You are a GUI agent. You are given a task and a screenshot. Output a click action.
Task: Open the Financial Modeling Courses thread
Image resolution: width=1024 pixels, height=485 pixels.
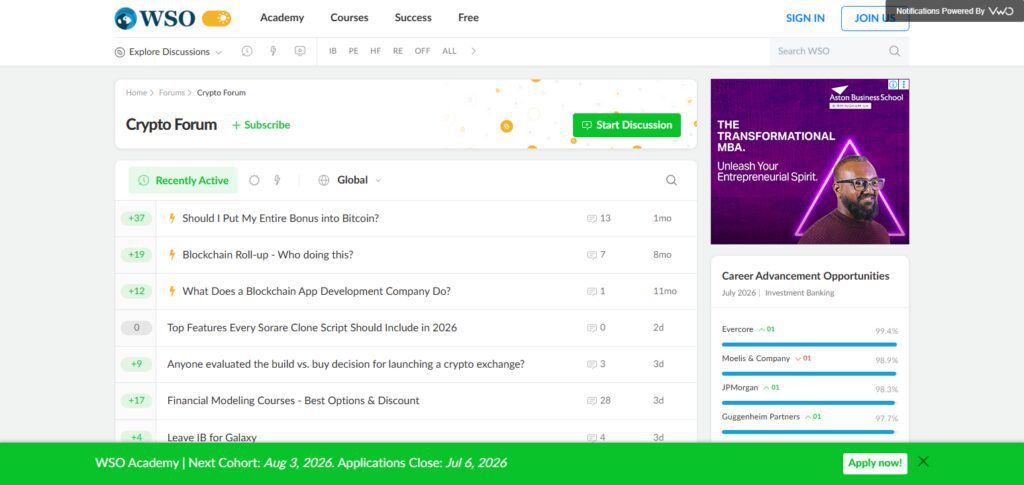pos(293,400)
